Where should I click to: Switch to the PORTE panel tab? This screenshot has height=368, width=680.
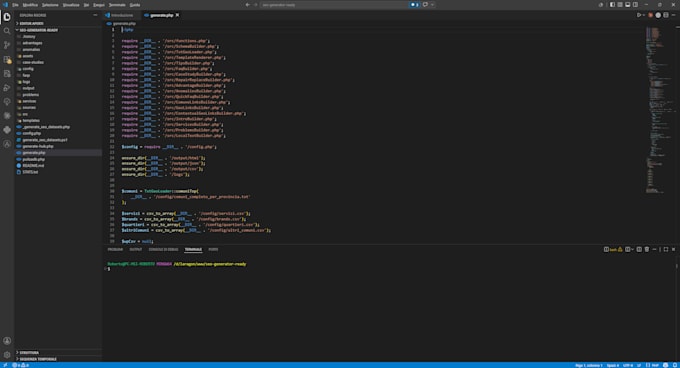click(213, 249)
